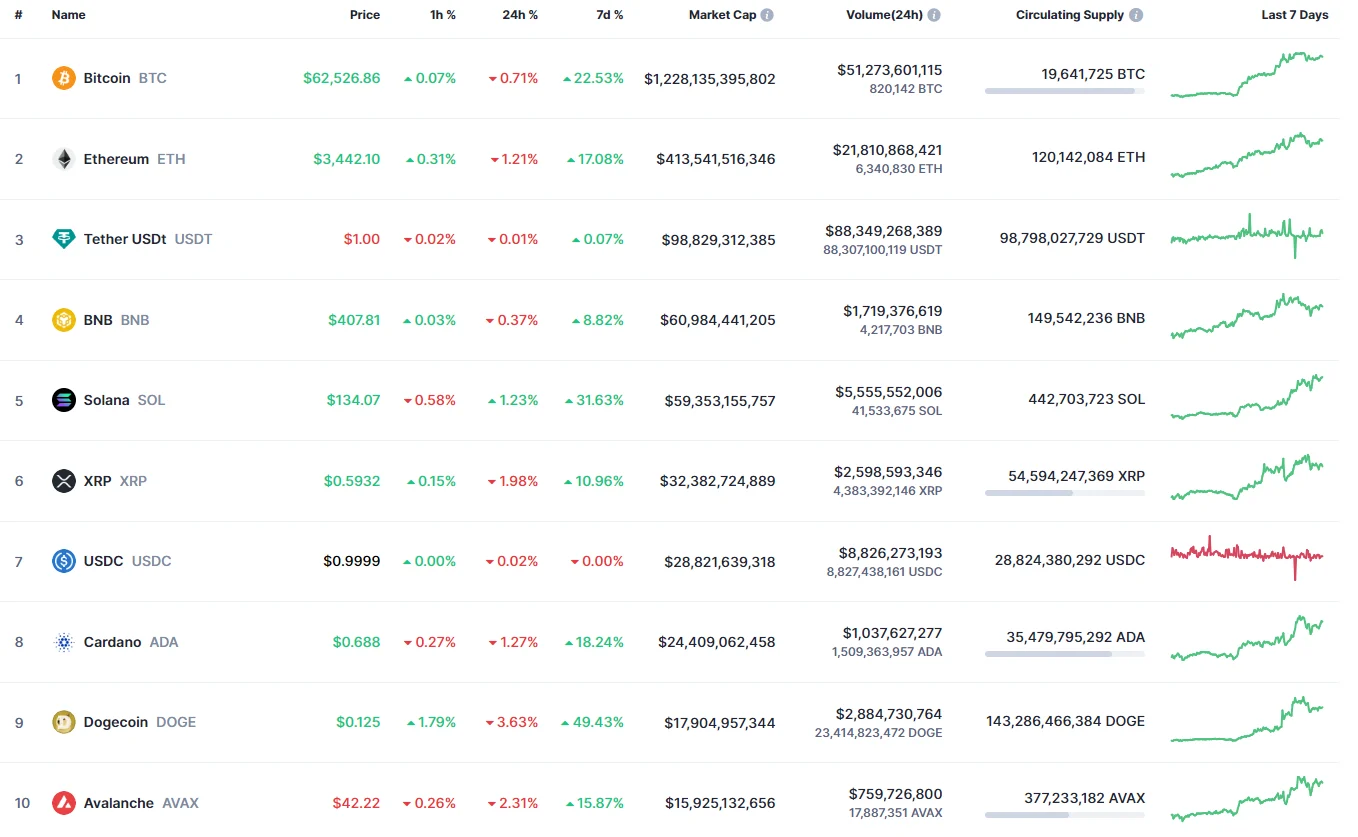Image resolution: width=1358 pixels, height=837 pixels.
Task: Sort the table by Price column
Action: point(365,15)
